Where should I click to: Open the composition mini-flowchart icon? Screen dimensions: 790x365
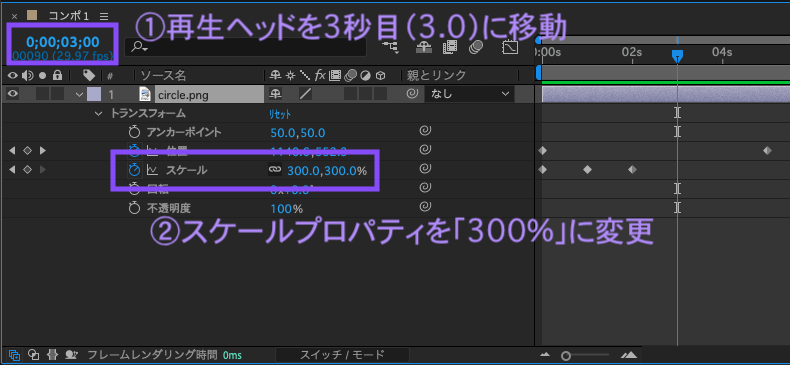coord(390,47)
